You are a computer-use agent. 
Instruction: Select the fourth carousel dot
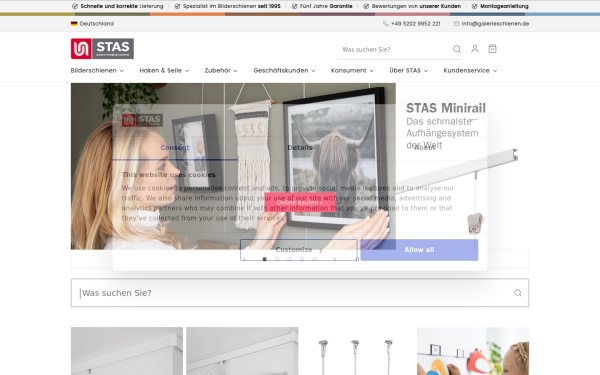(x=302, y=259)
